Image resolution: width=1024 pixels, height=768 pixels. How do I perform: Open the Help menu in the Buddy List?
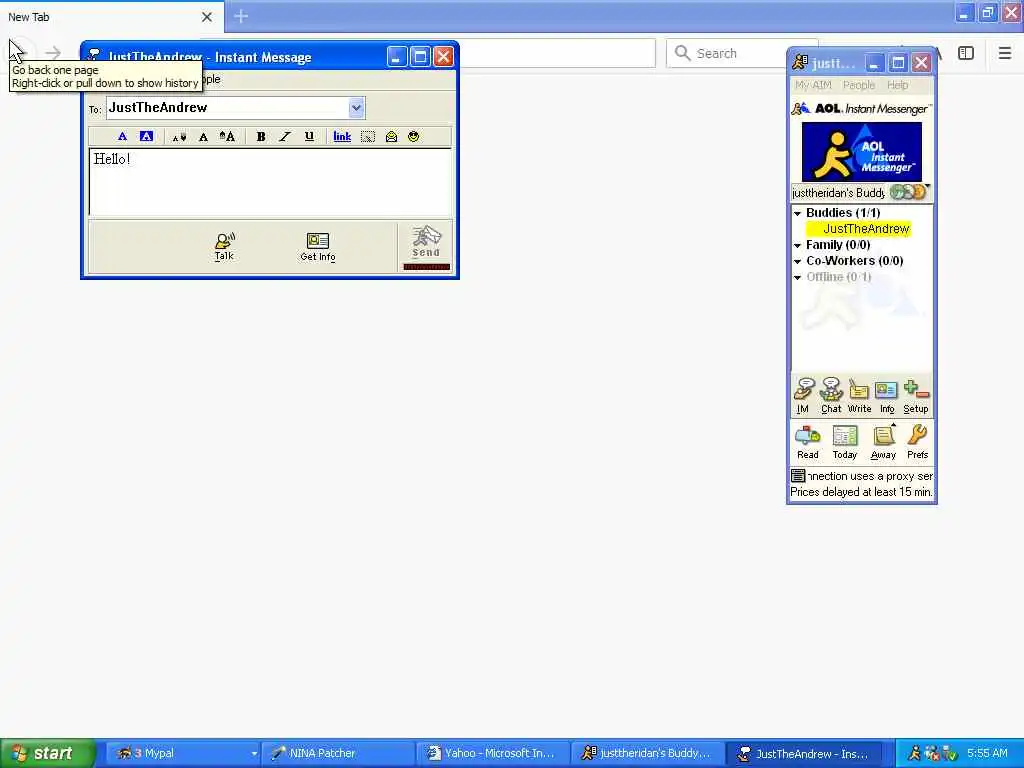click(x=897, y=85)
